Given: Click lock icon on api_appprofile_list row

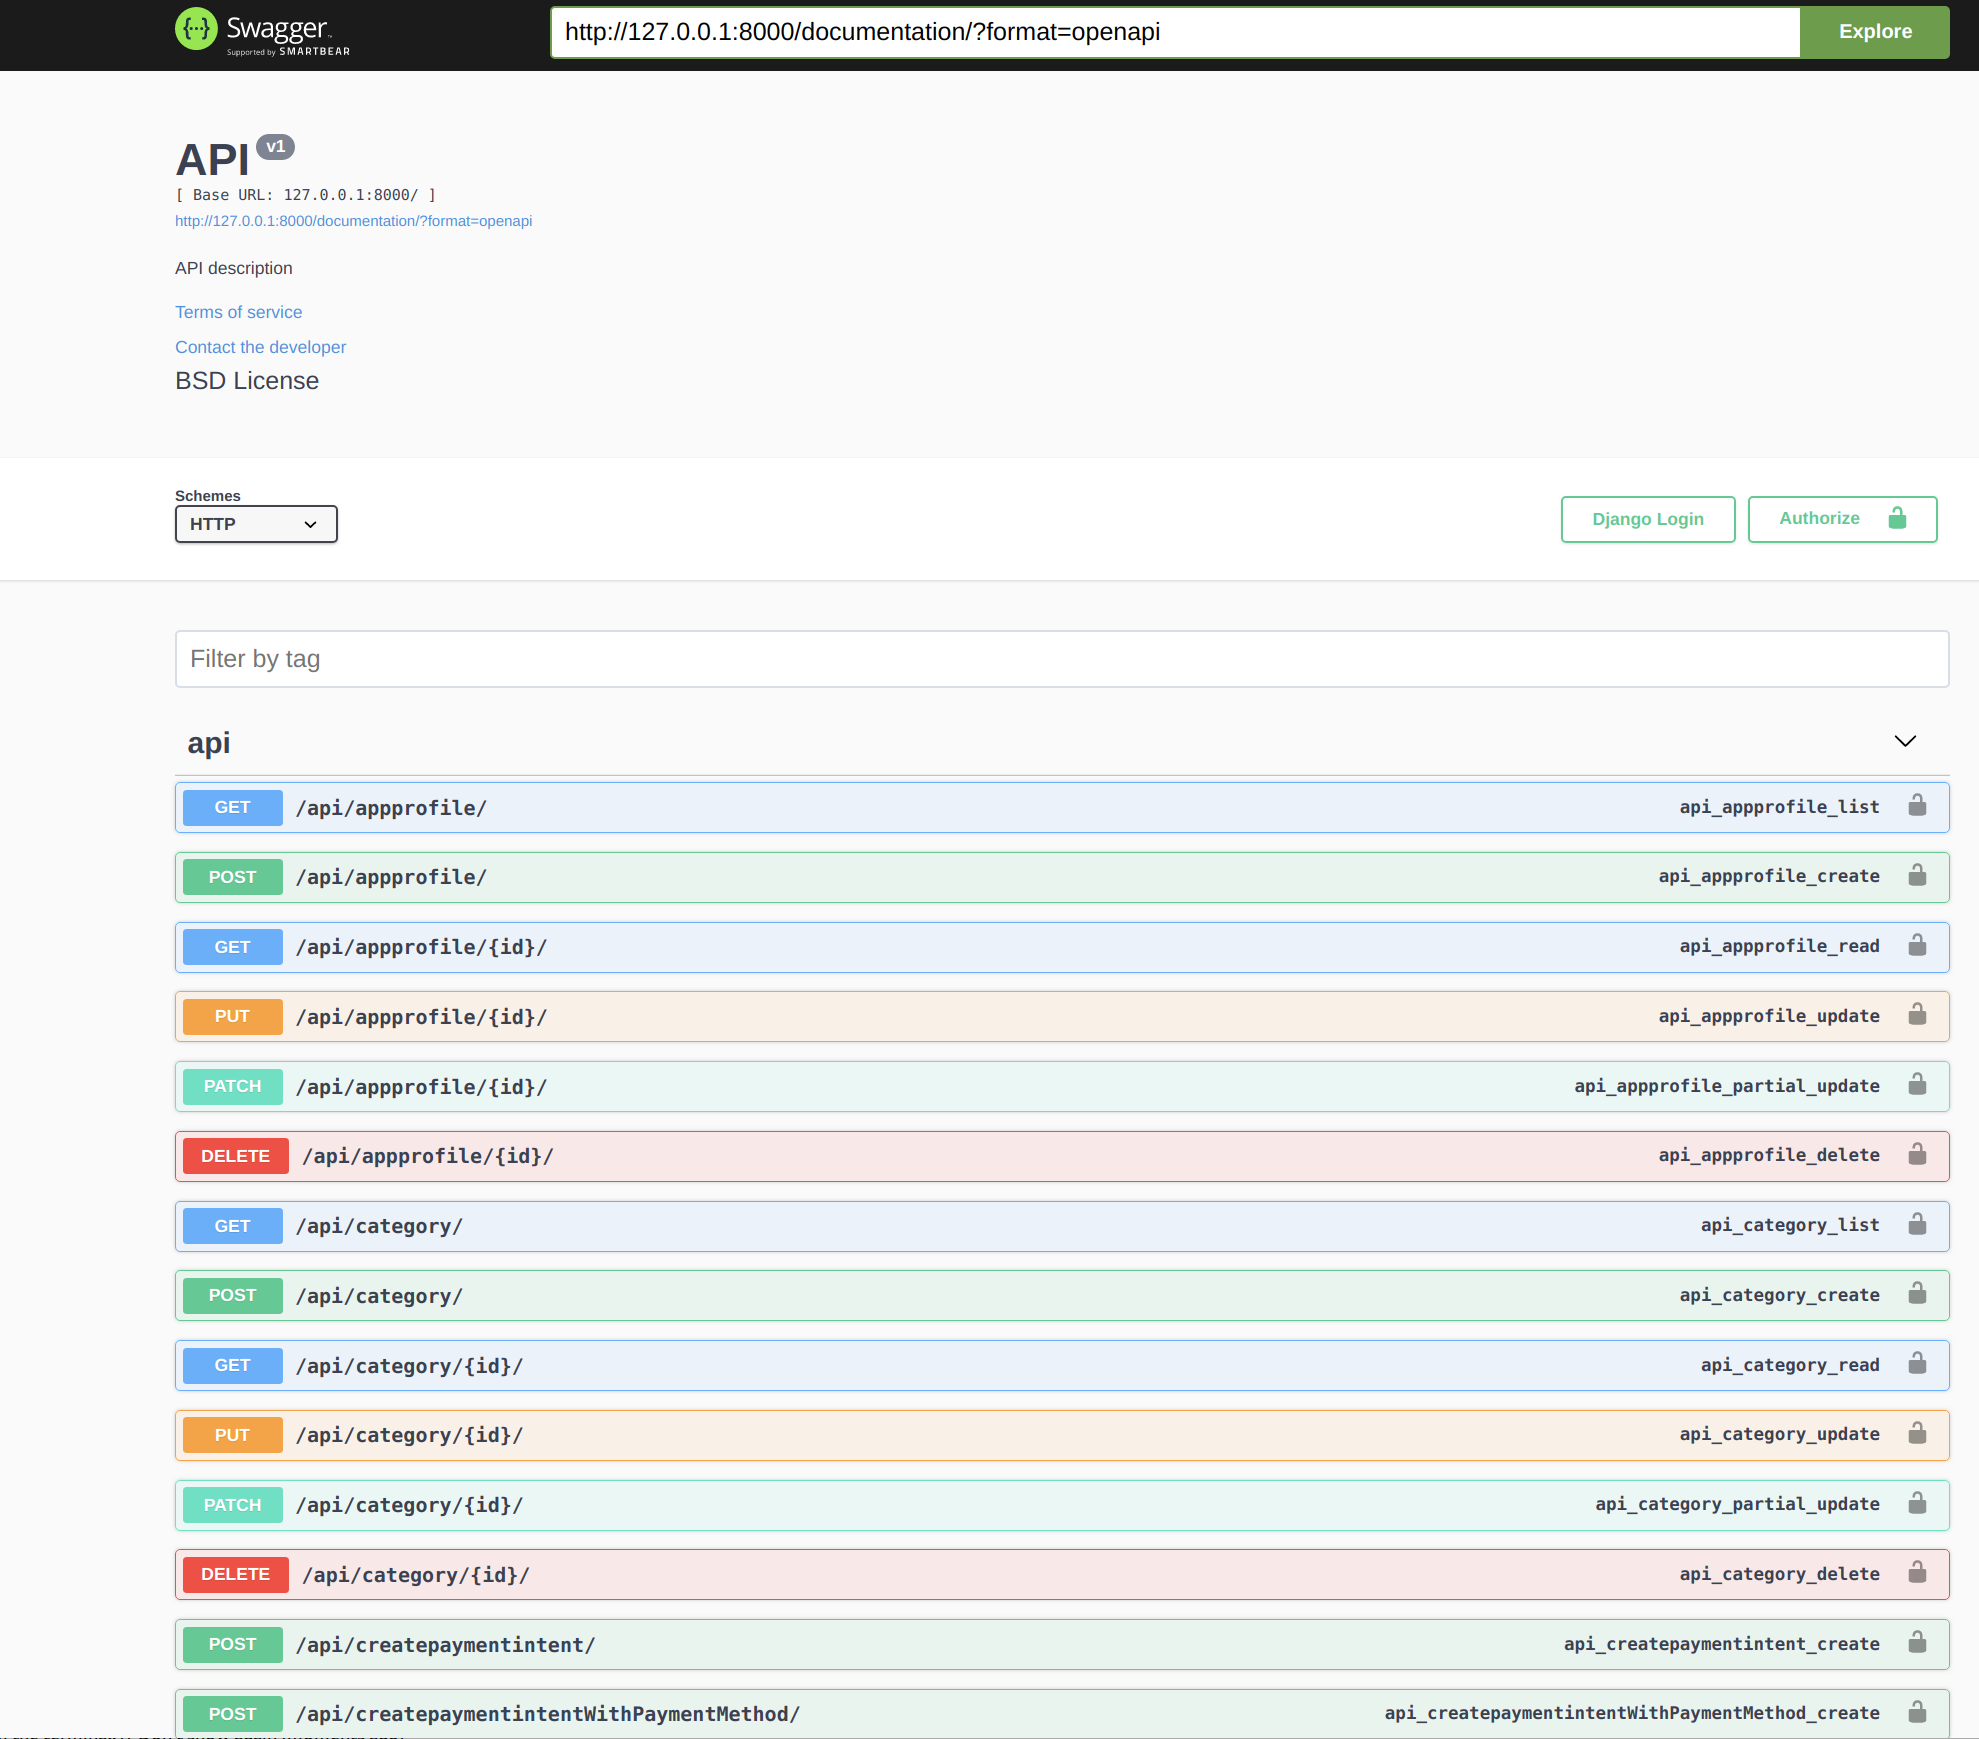Looking at the screenshot, I should [1917, 806].
